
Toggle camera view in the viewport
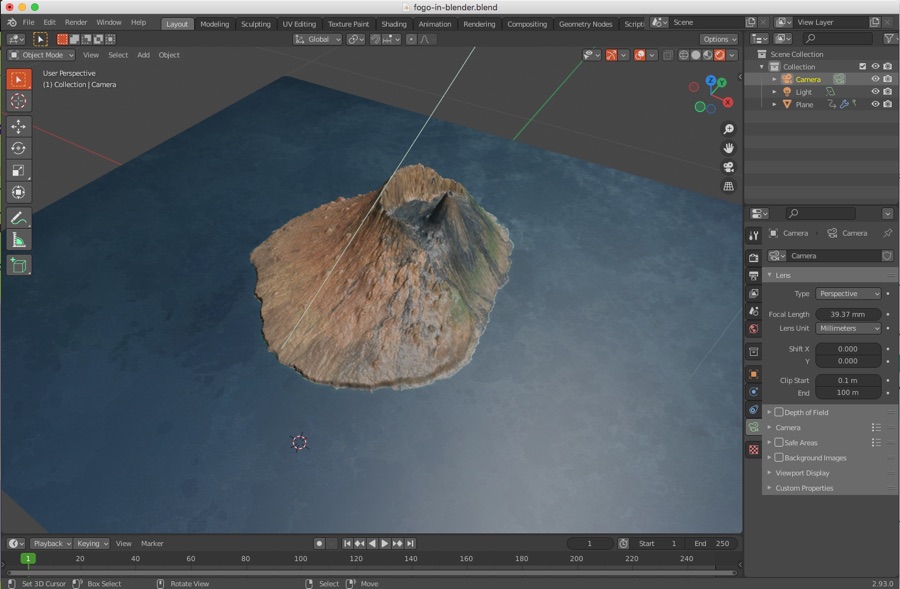(728, 167)
